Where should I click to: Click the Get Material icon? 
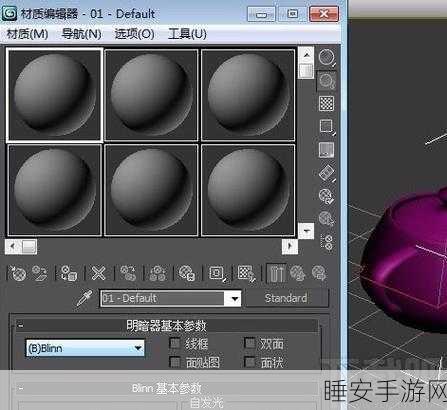tap(17, 273)
